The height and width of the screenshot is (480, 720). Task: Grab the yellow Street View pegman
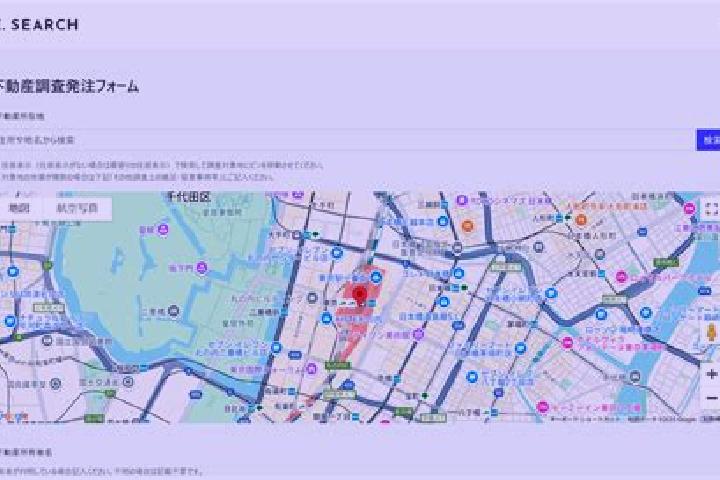click(x=711, y=333)
